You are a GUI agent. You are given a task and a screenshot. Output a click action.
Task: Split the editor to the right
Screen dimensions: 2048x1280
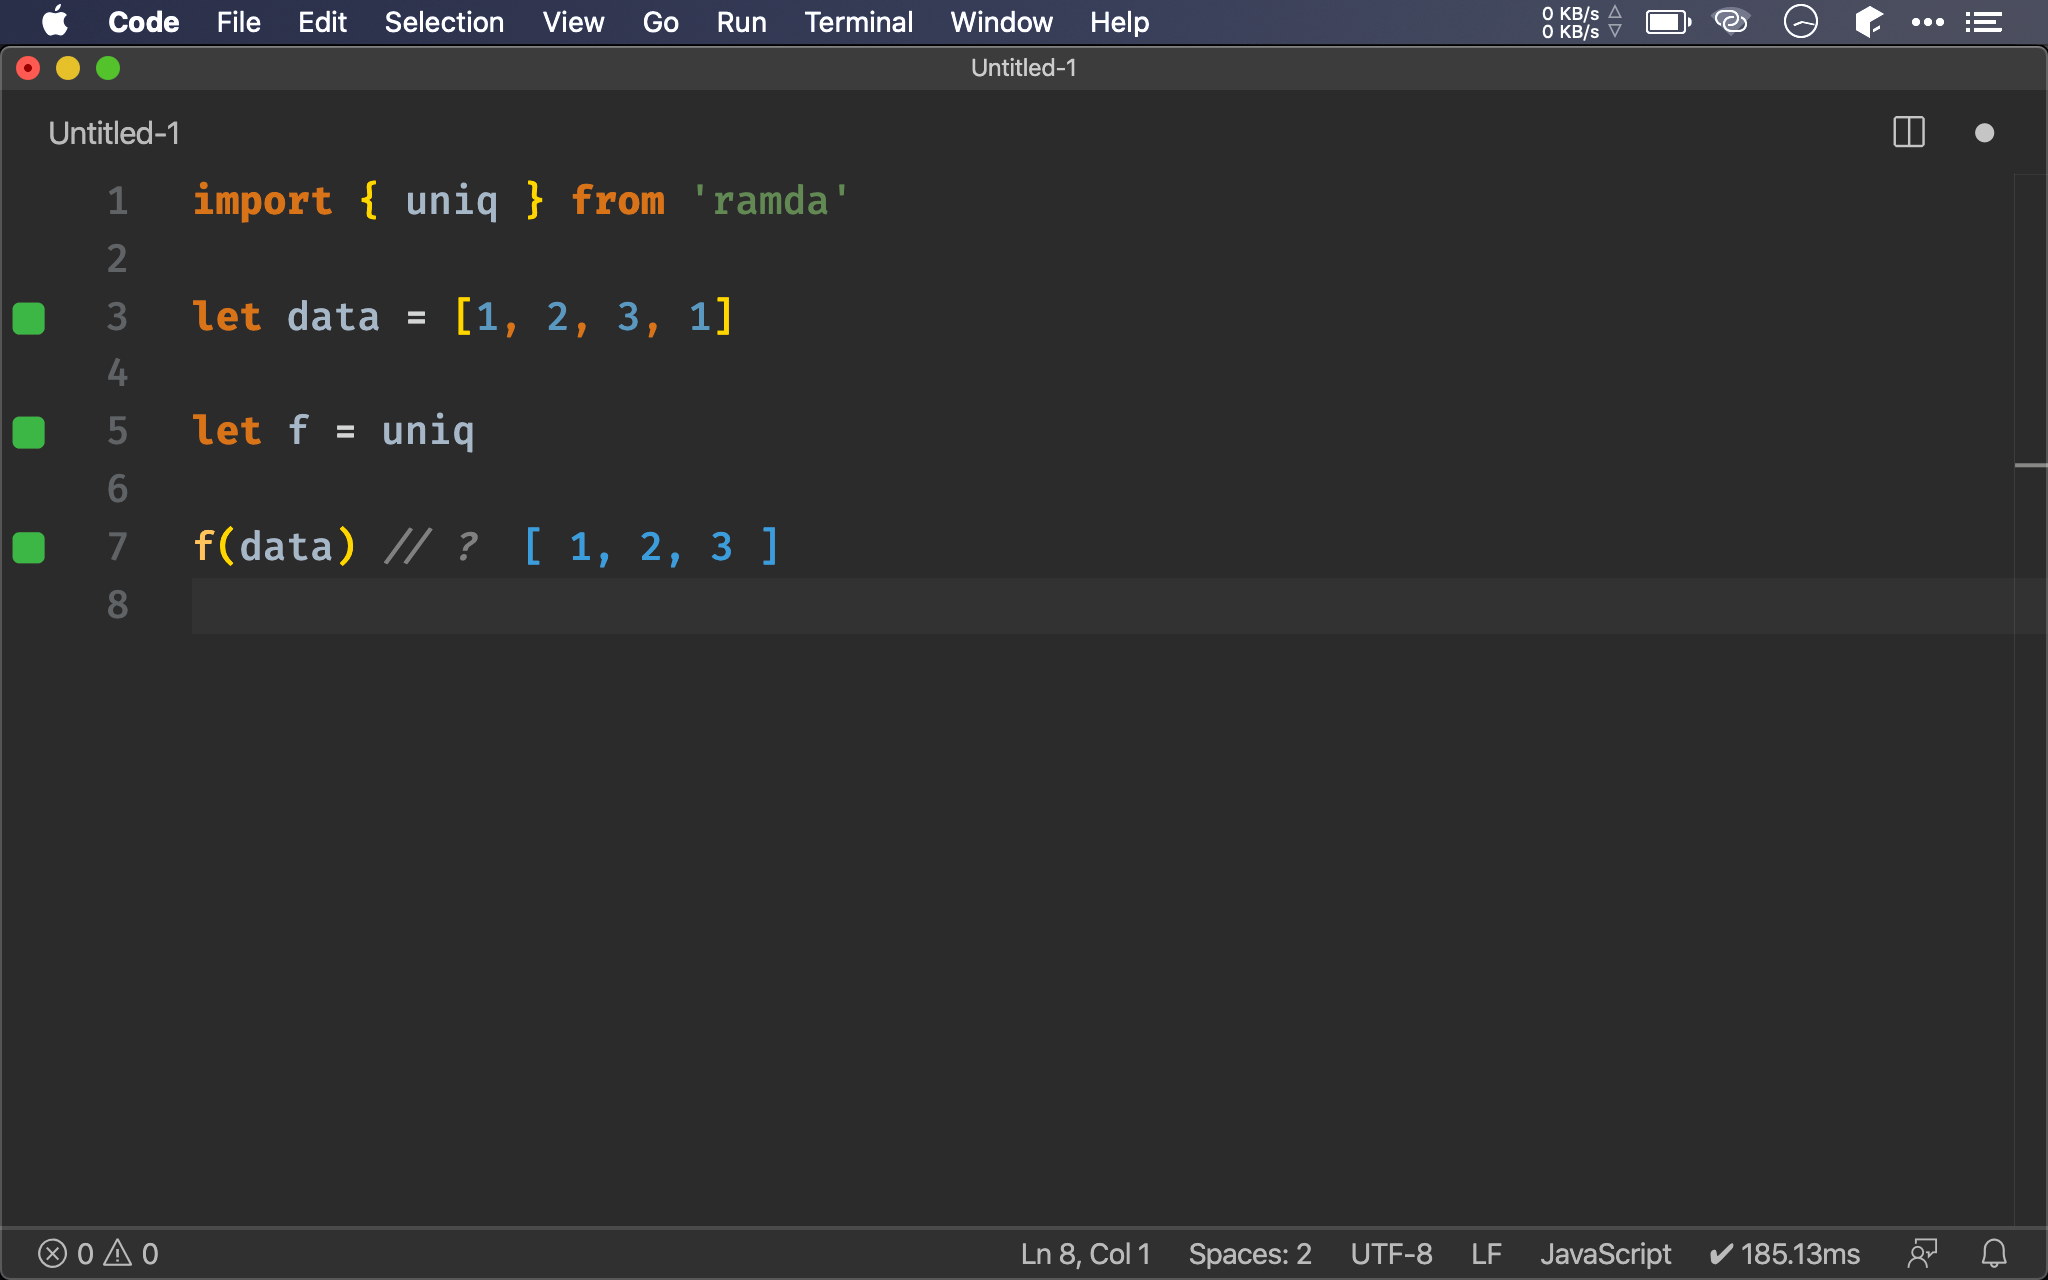(x=1909, y=132)
